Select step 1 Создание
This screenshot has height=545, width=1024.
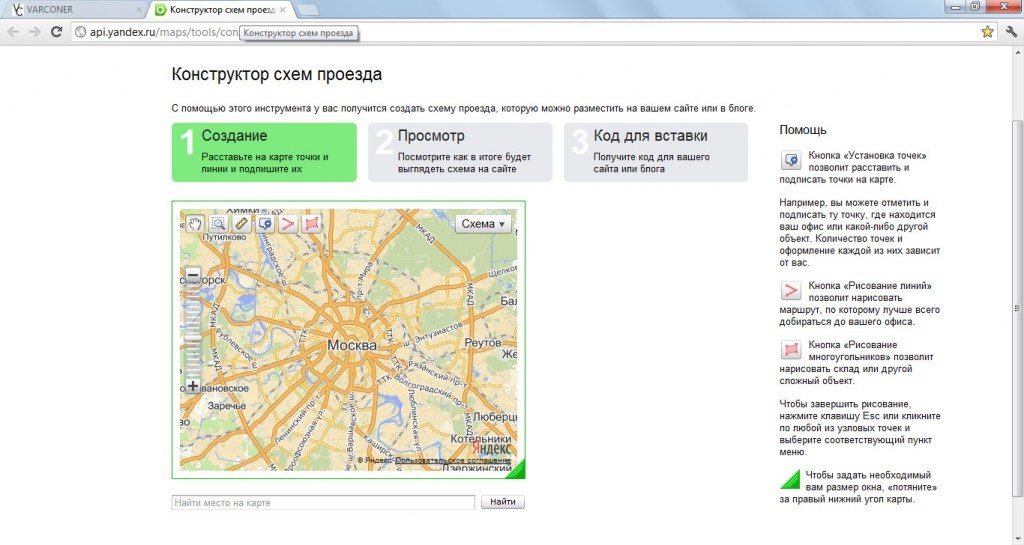pos(264,152)
